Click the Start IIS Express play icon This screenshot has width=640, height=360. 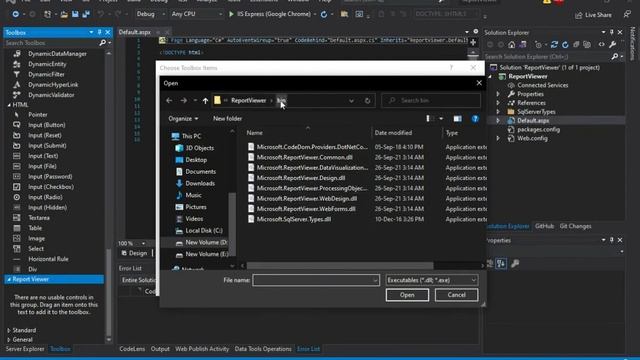[x=231, y=14]
